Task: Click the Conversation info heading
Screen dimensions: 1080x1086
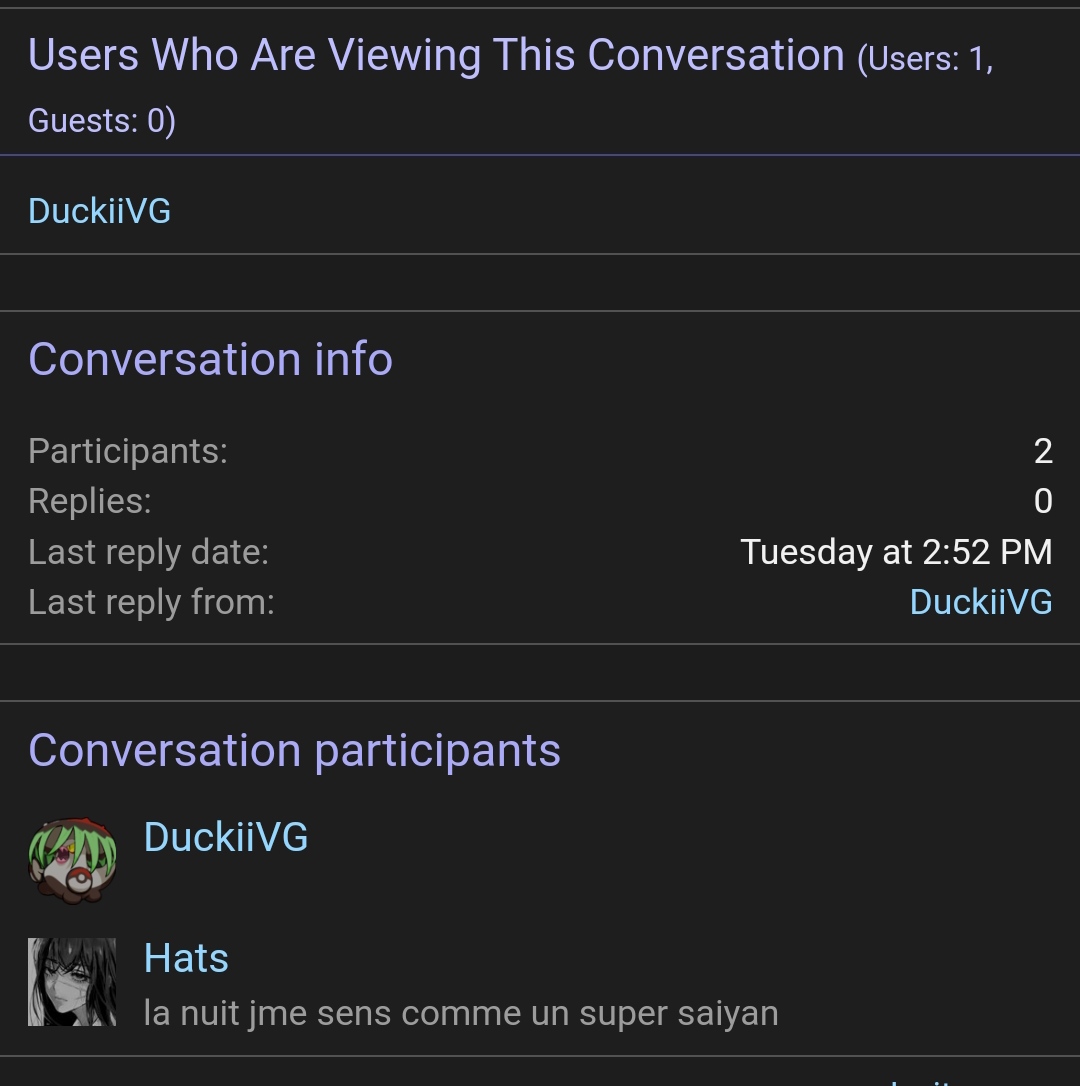Action: point(211,359)
